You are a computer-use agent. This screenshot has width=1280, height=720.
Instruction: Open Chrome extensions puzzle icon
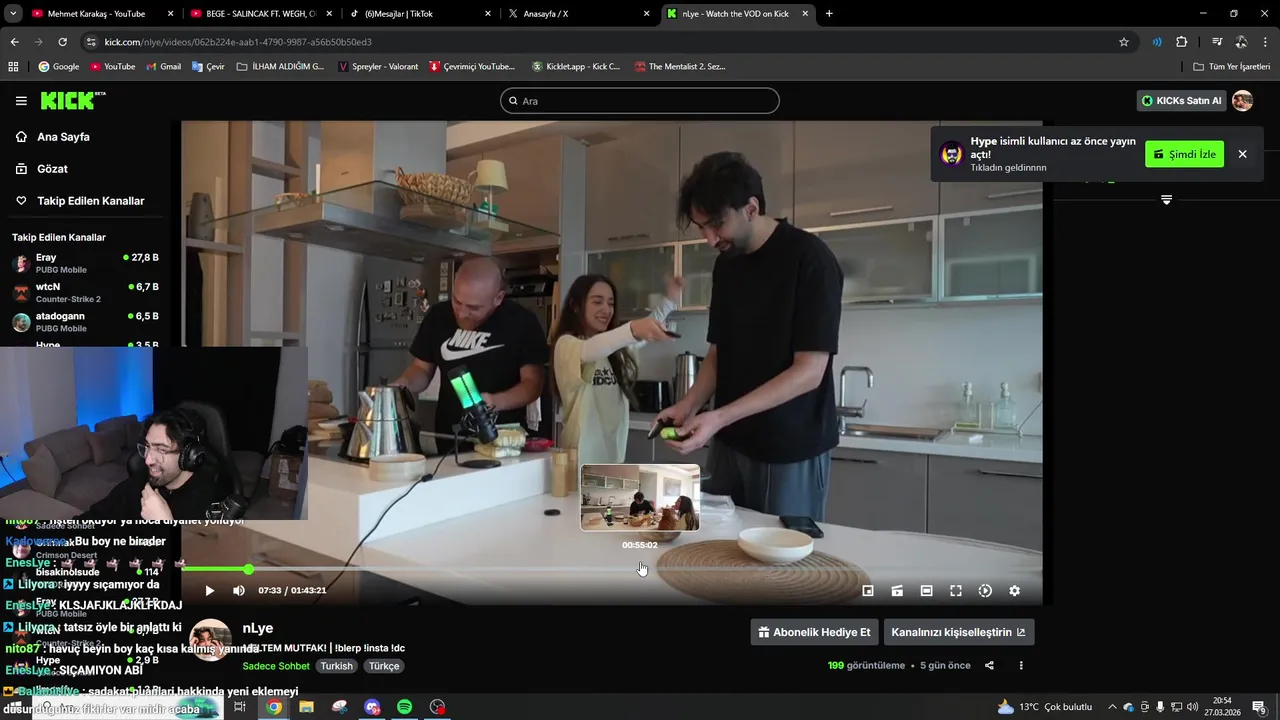(1181, 42)
